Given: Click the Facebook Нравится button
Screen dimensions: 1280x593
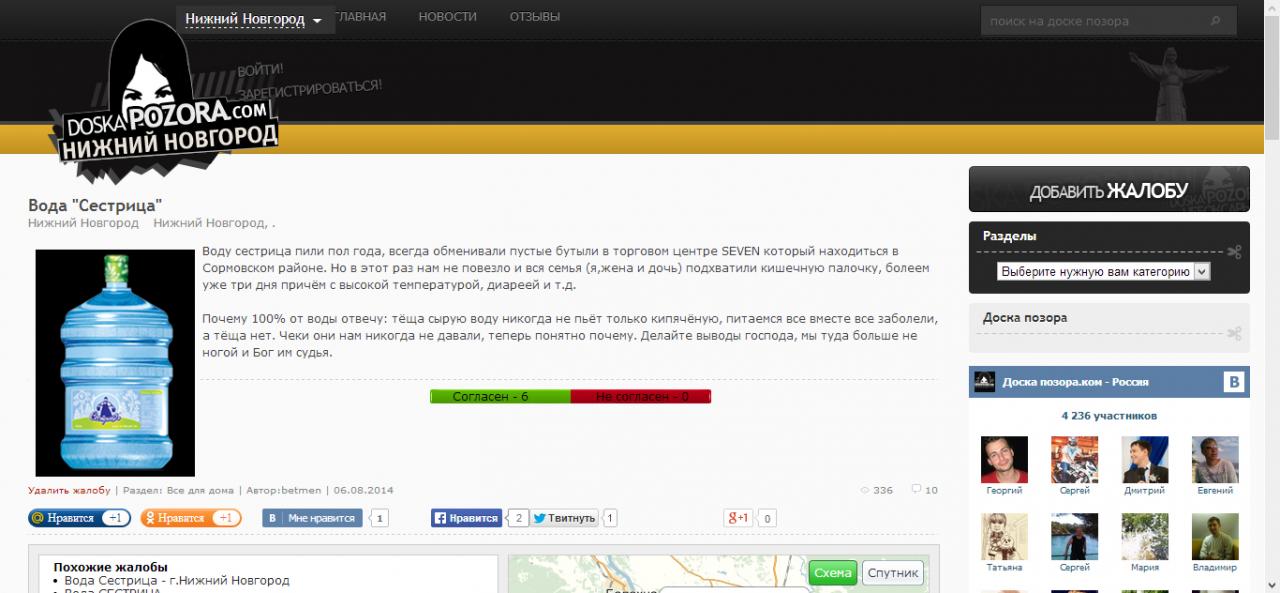Looking at the screenshot, I should (x=466, y=518).
